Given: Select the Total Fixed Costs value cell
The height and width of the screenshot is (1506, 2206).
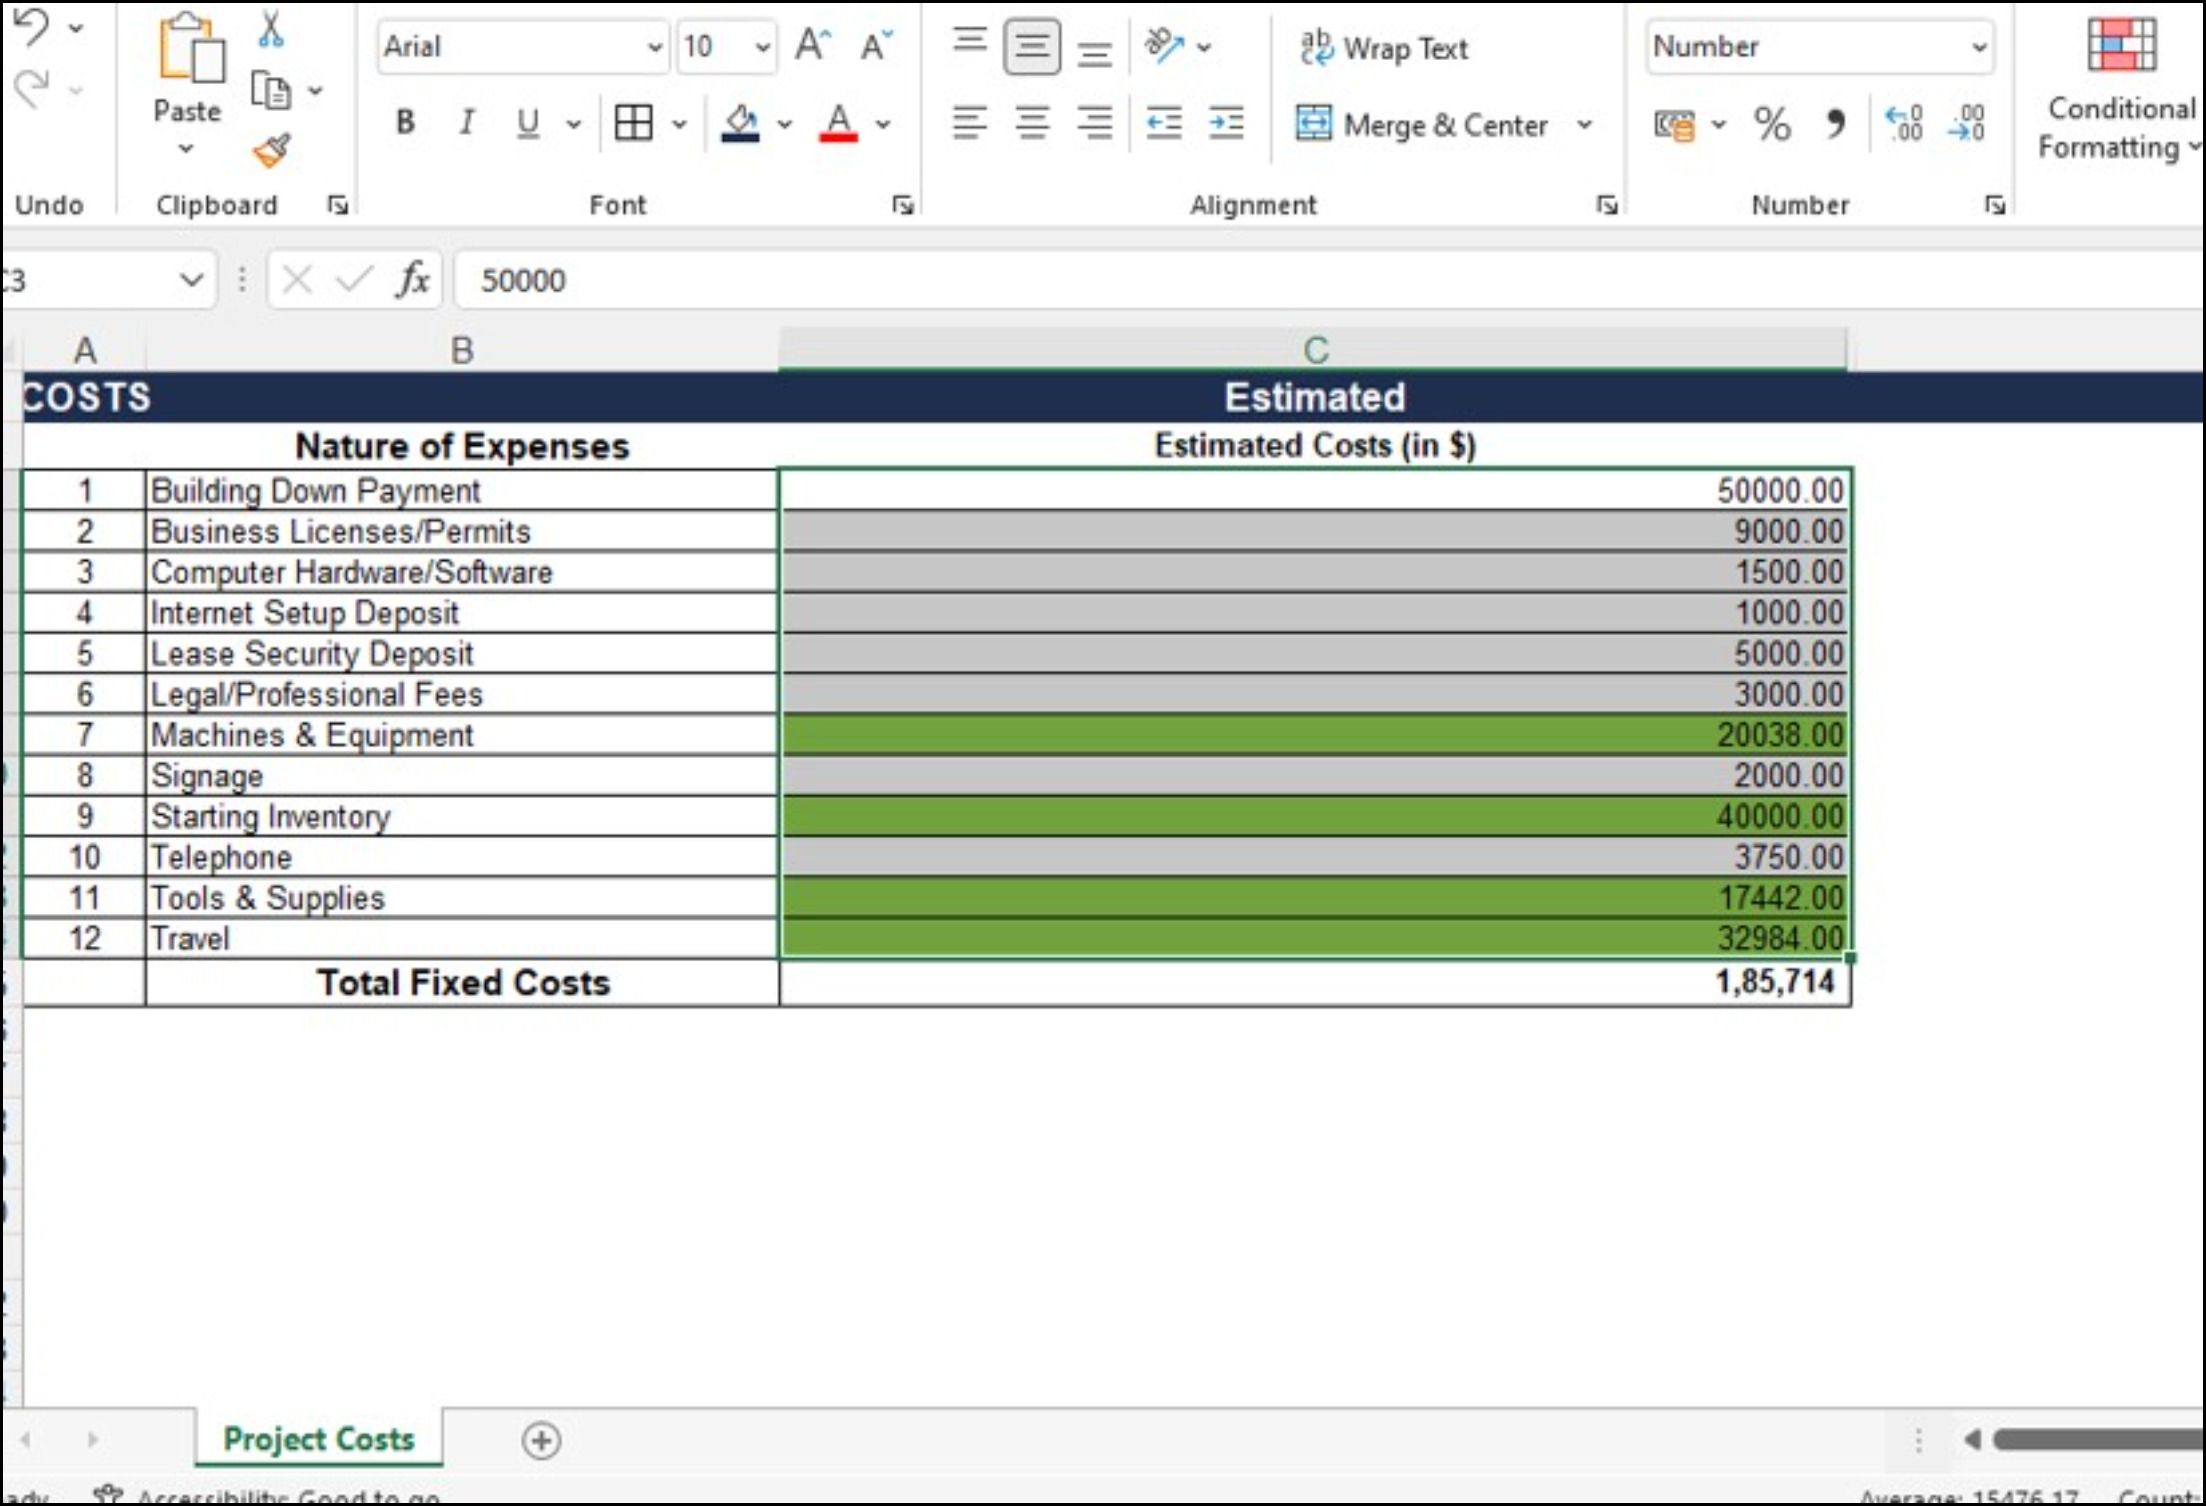Looking at the screenshot, I should (1314, 983).
